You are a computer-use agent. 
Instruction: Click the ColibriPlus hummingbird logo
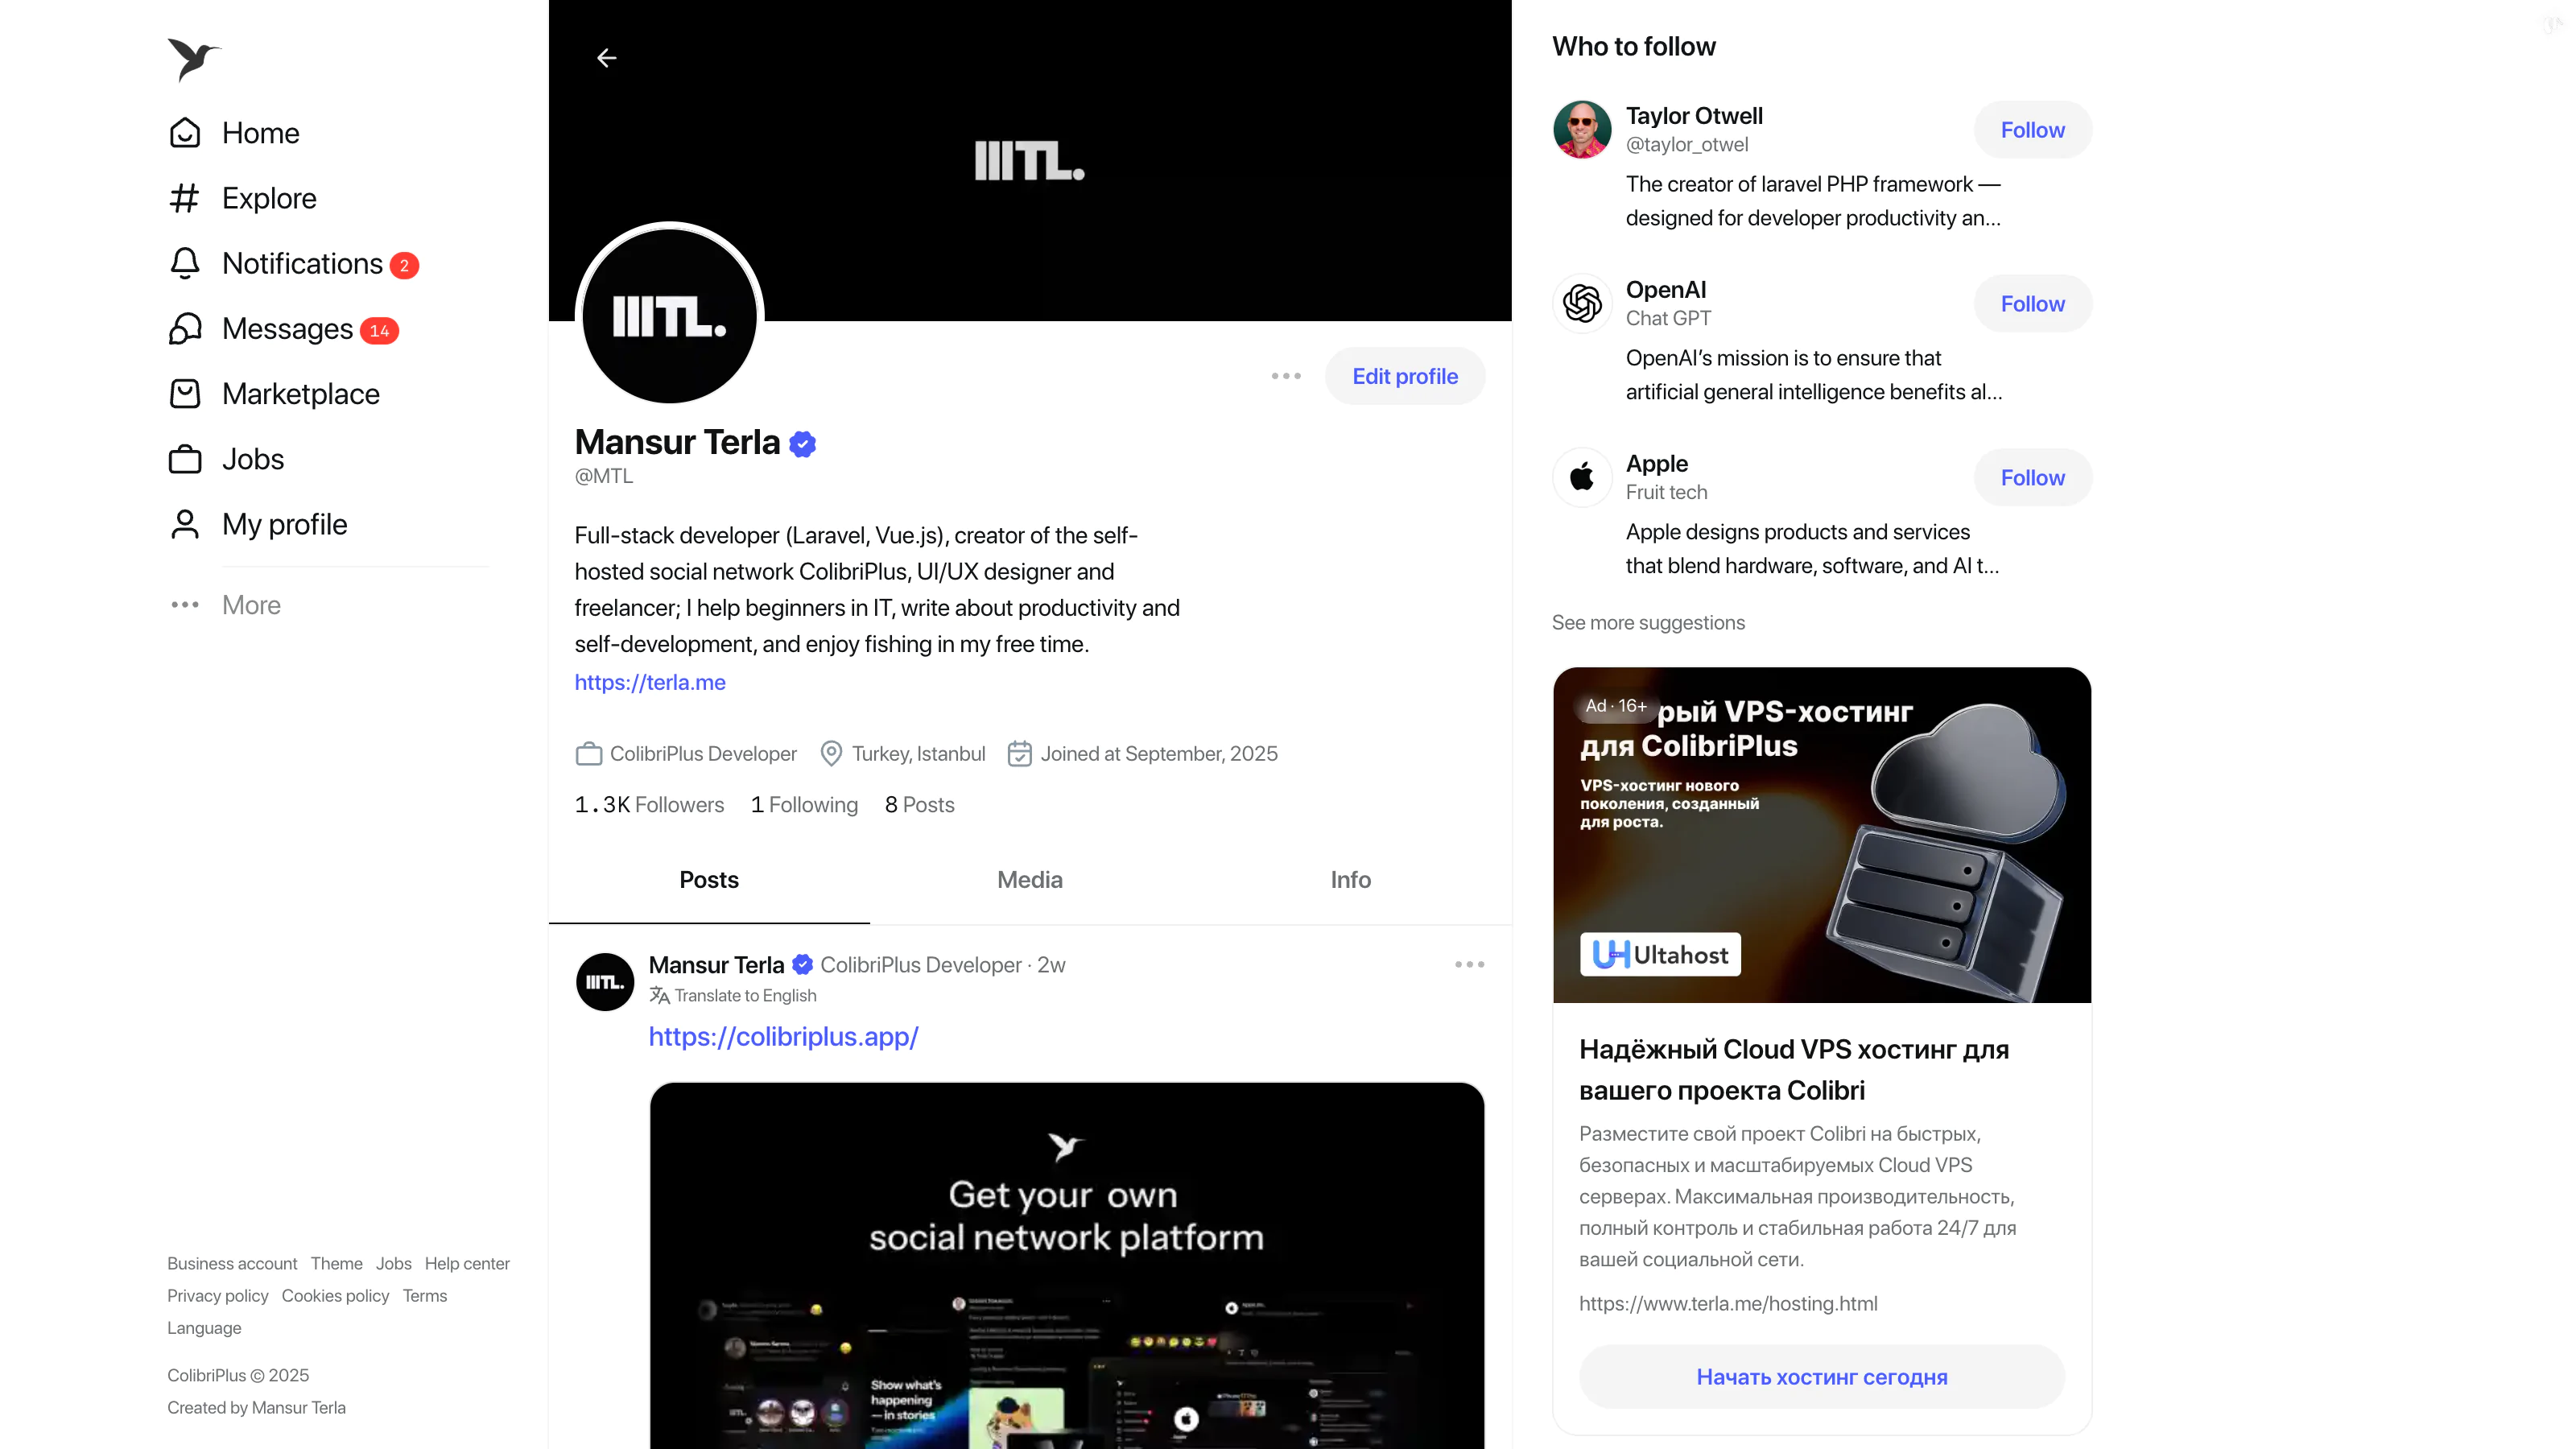click(x=193, y=60)
